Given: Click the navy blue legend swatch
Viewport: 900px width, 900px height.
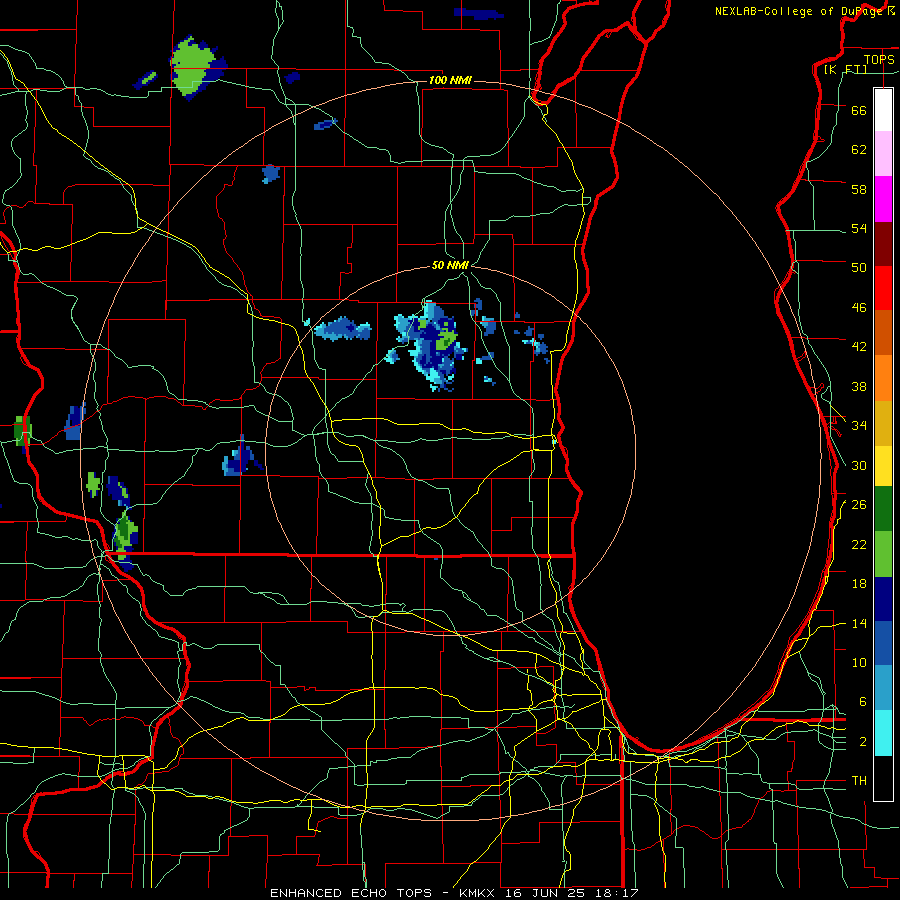Looking at the screenshot, I should 883,599.
